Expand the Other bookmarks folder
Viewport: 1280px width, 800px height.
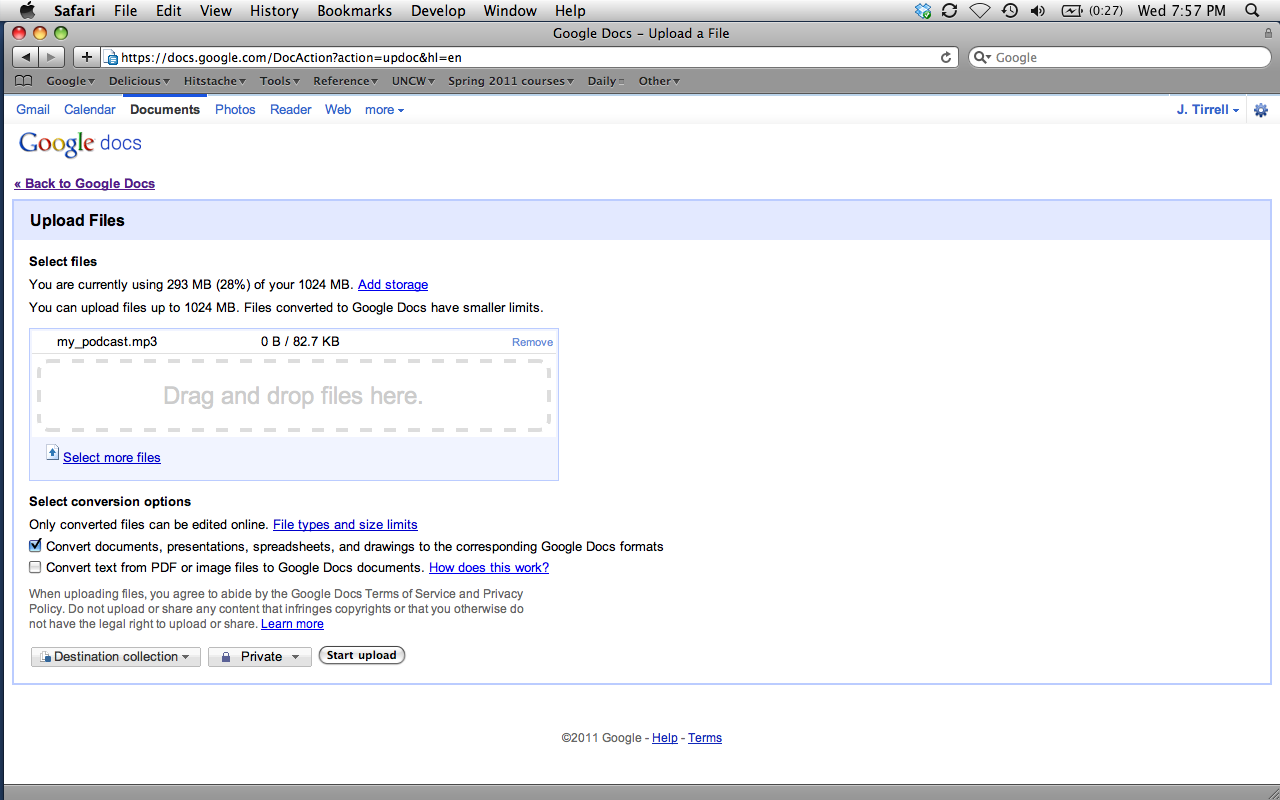coord(659,81)
